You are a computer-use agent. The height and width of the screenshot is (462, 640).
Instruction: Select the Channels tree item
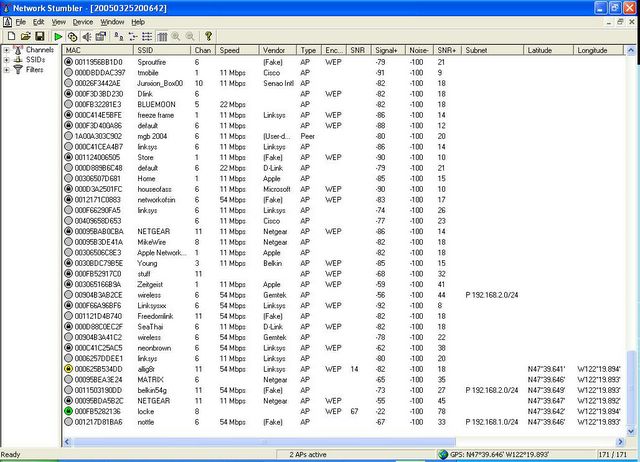coord(40,50)
